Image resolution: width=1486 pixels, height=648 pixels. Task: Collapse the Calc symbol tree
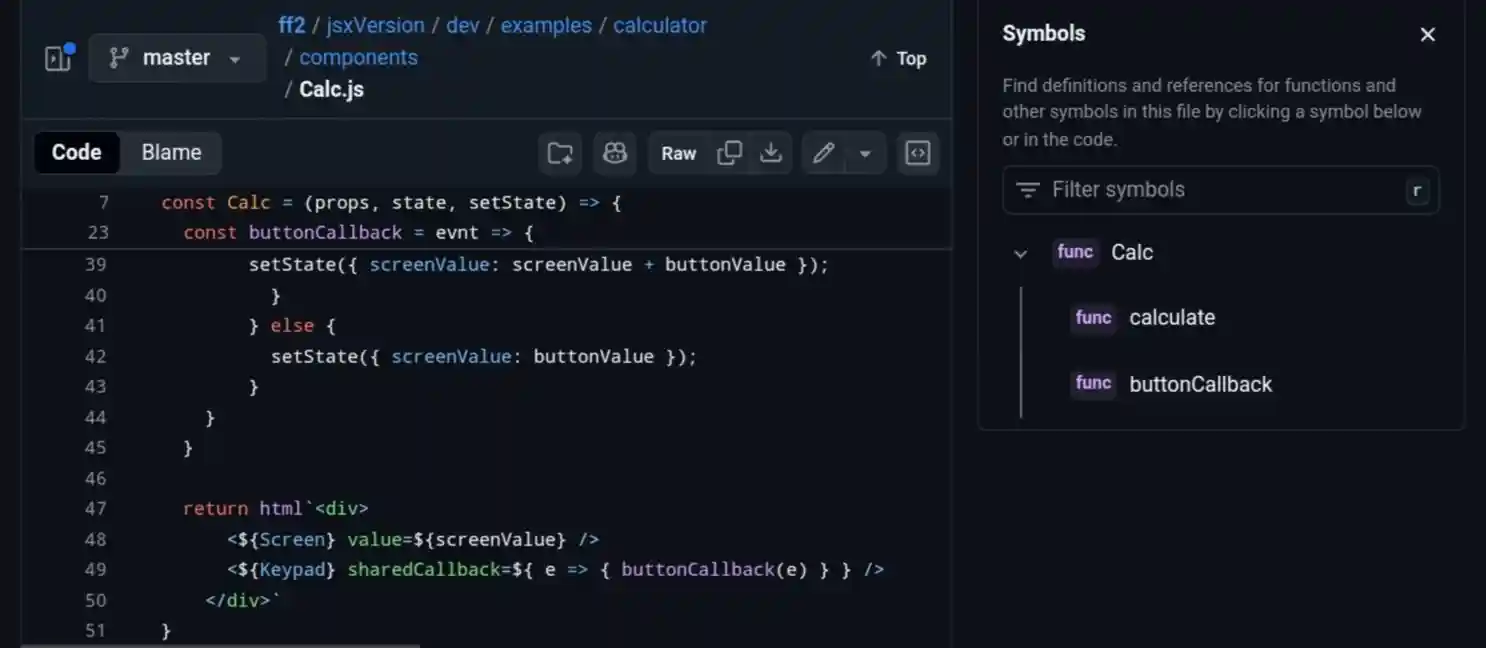(x=1020, y=253)
